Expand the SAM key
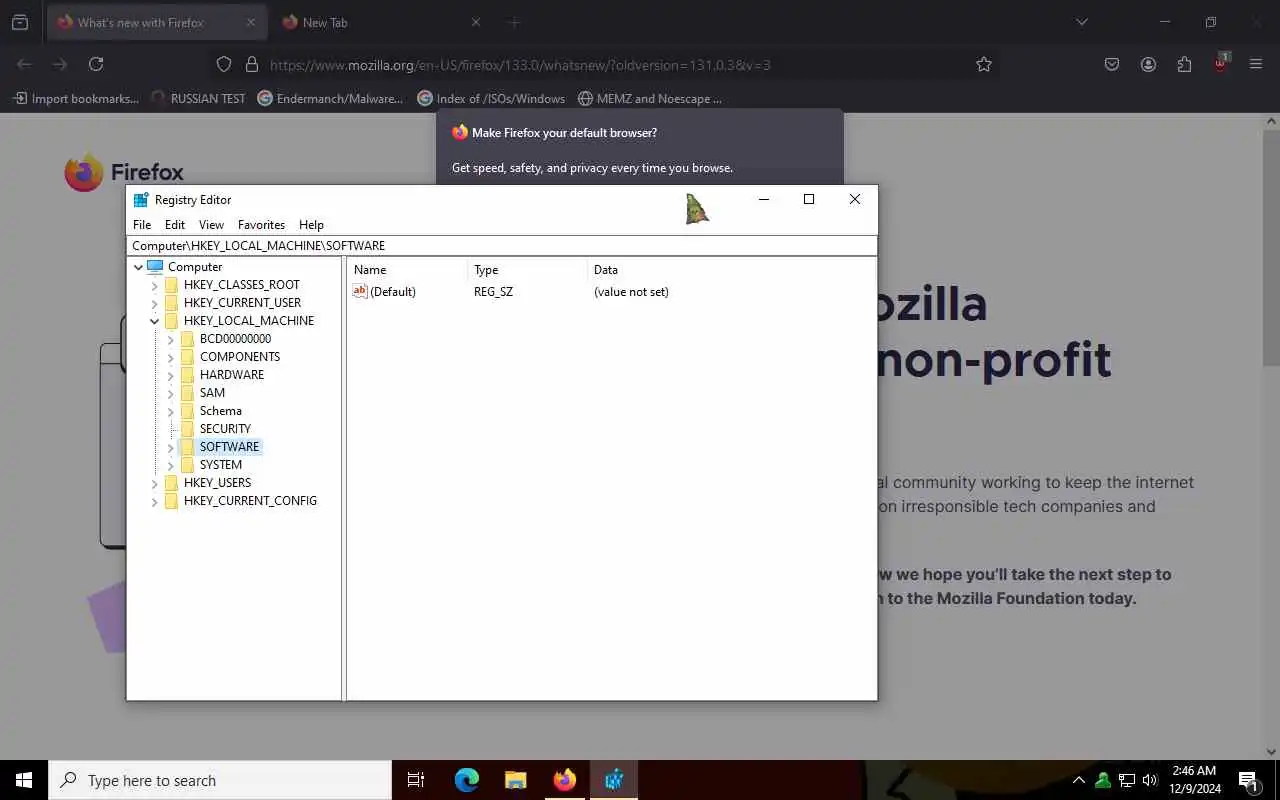1280x800 pixels. tap(170, 393)
